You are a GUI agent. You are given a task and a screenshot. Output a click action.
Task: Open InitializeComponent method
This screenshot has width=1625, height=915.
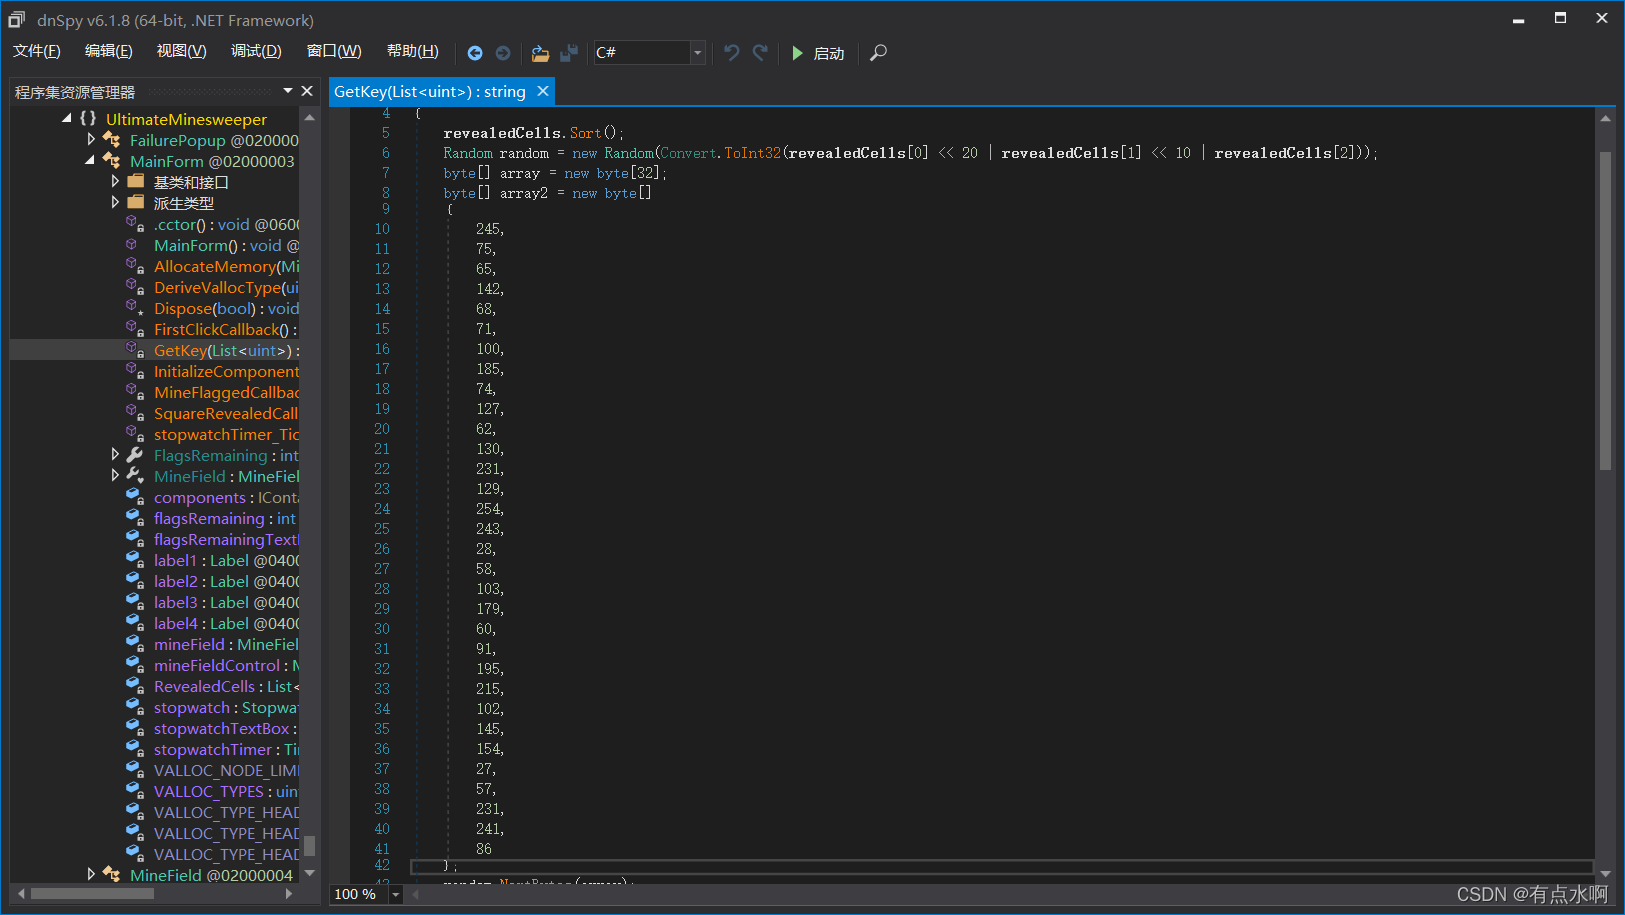click(226, 371)
